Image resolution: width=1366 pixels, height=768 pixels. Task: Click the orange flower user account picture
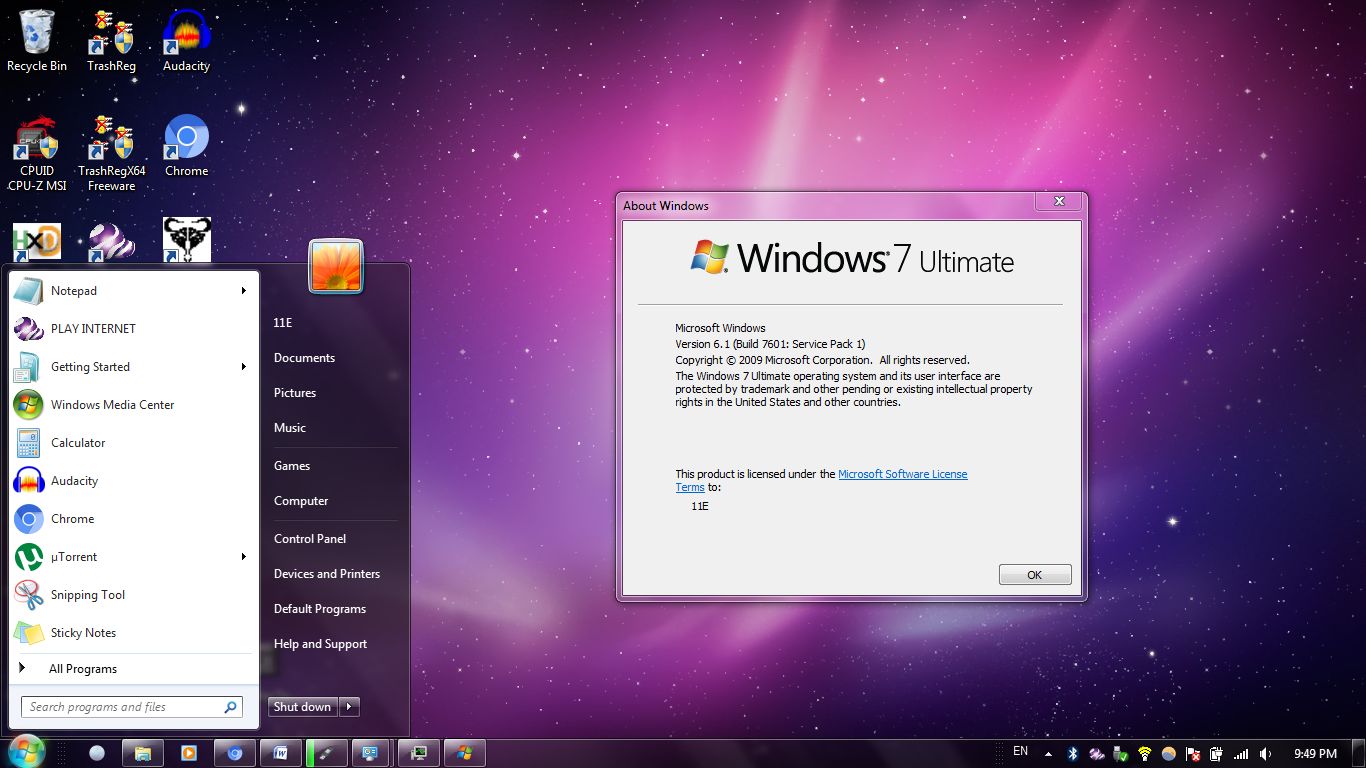point(336,266)
